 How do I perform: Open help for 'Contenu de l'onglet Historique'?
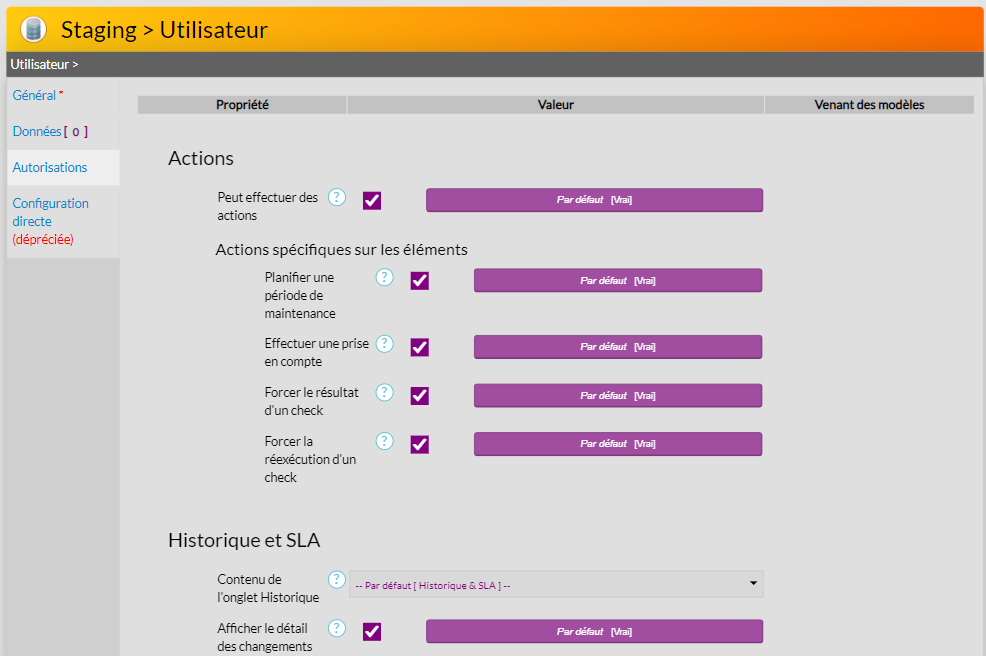coord(337,580)
